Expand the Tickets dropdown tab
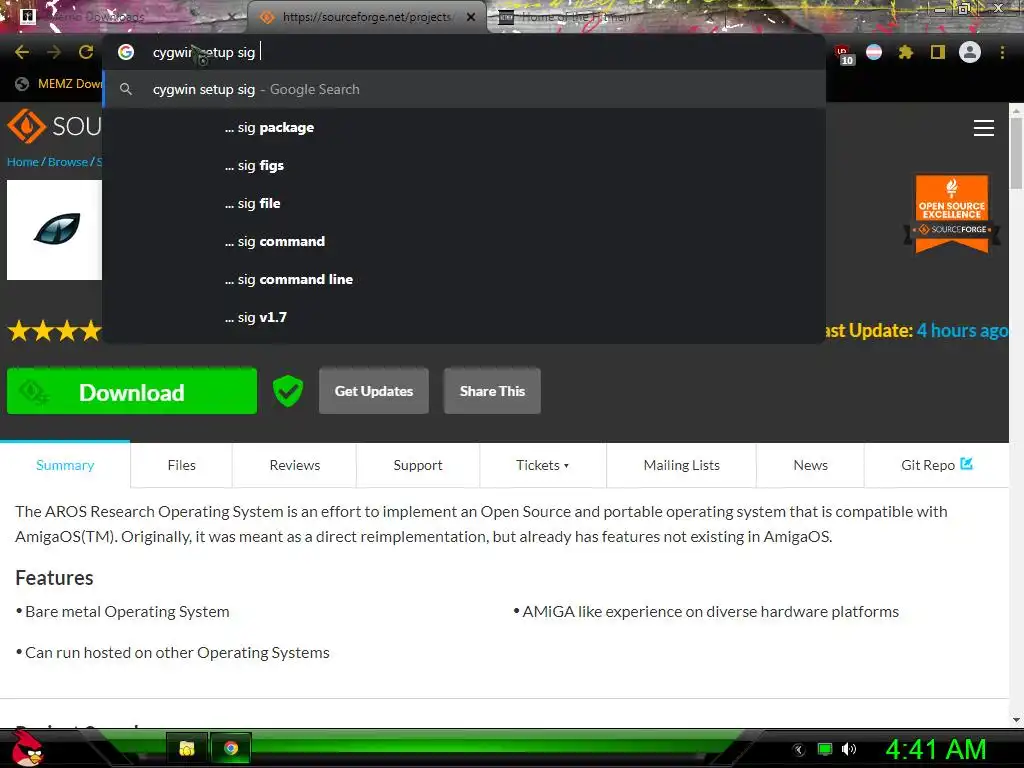The width and height of the screenshot is (1024, 768). [x=543, y=465]
